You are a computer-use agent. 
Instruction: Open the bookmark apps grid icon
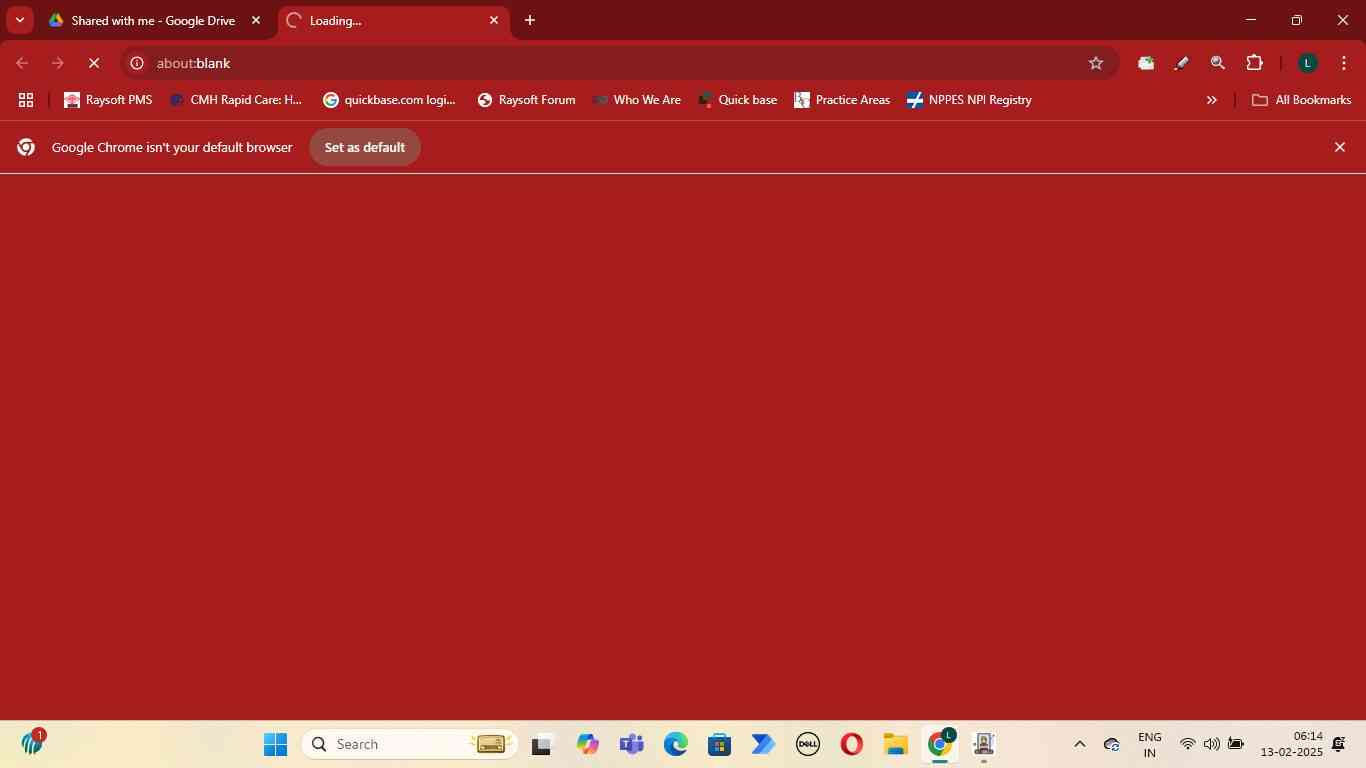(x=26, y=100)
